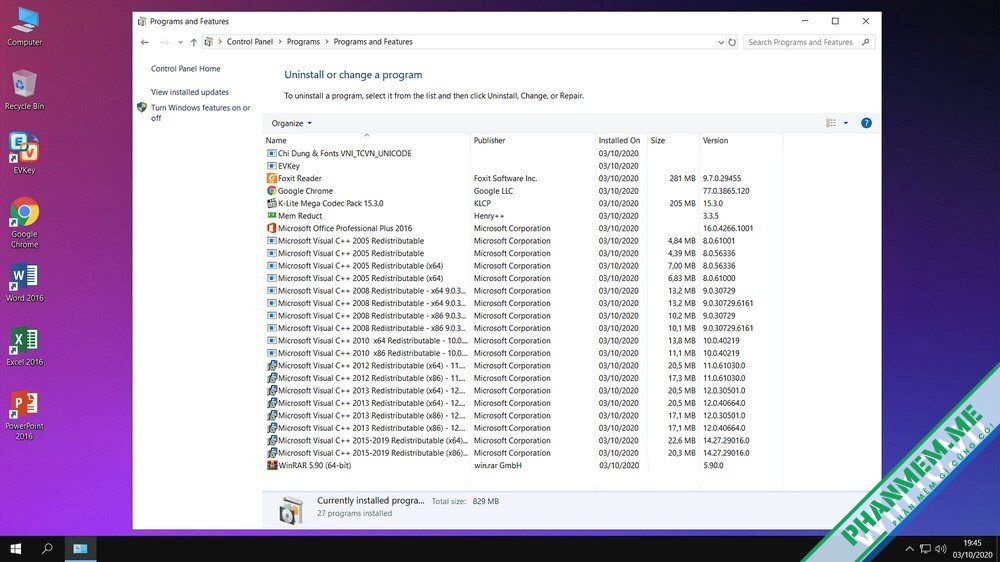Show hidden system tray icons chevron
Screen dimensions: 1000x562
click(909, 549)
